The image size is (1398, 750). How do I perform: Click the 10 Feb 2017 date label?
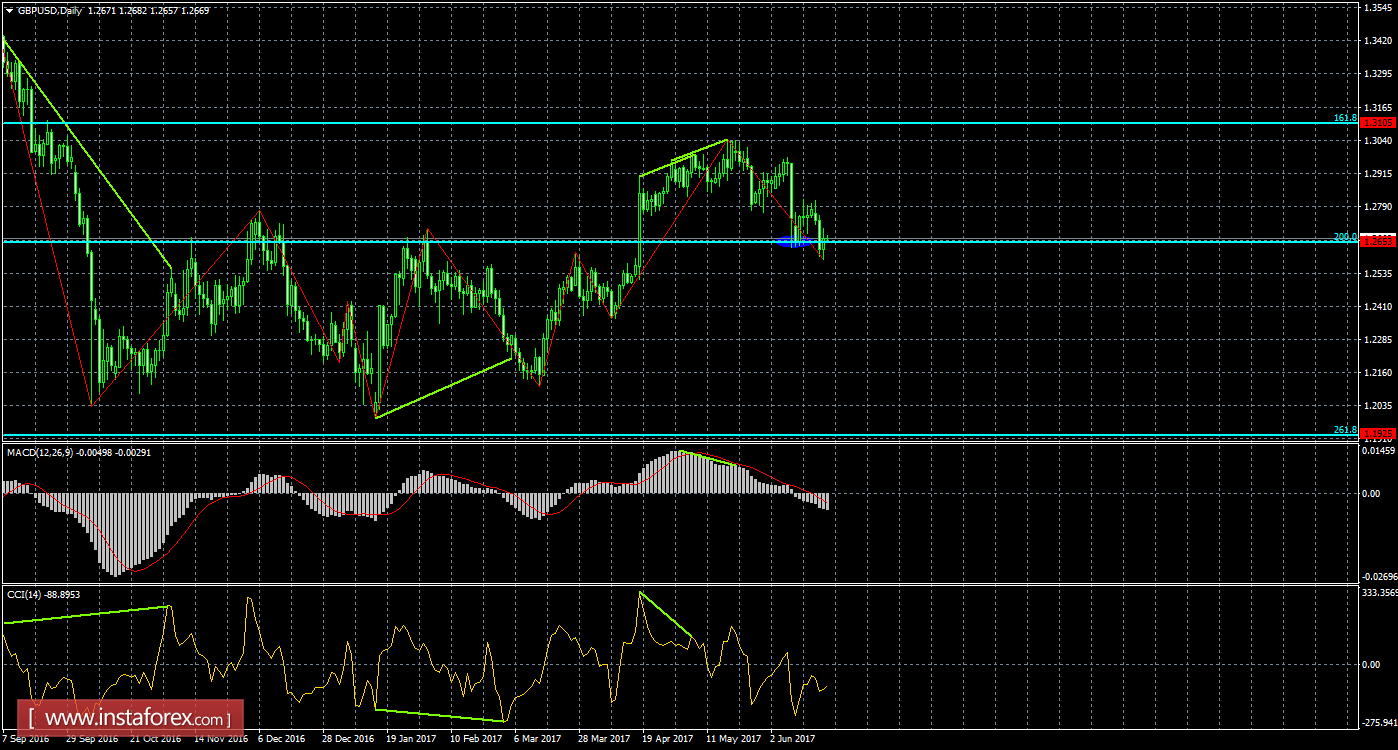click(x=475, y=741)
